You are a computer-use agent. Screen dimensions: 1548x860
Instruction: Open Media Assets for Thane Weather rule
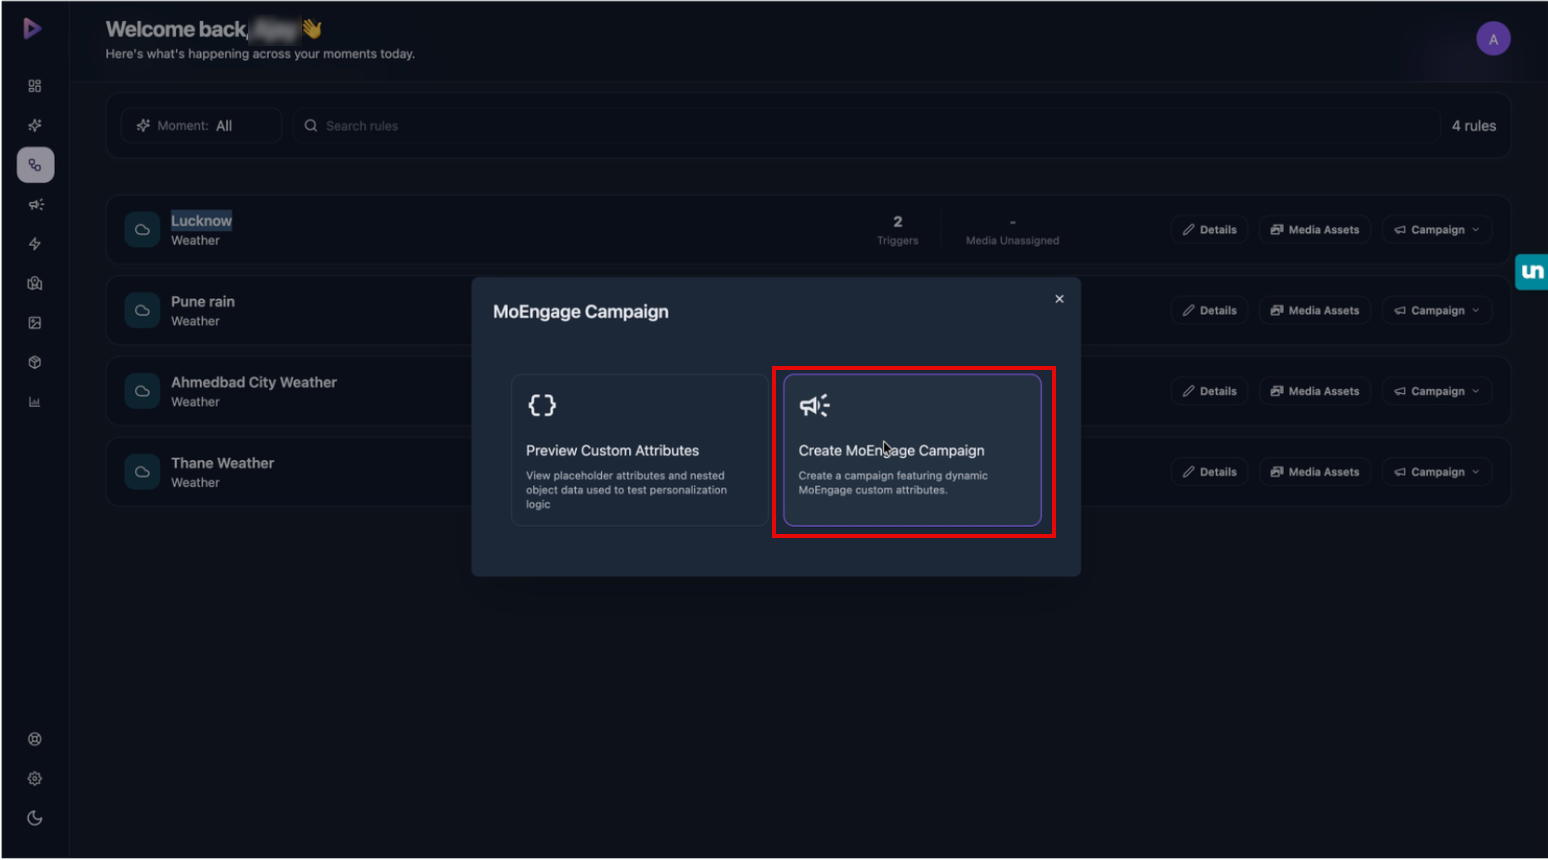coord(1315,472)
